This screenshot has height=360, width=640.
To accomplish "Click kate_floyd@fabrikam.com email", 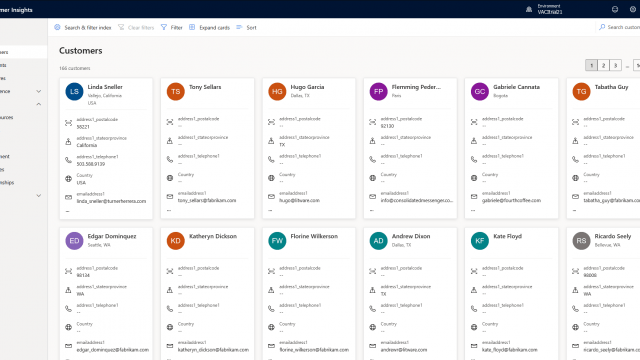I will coord(510,350).
